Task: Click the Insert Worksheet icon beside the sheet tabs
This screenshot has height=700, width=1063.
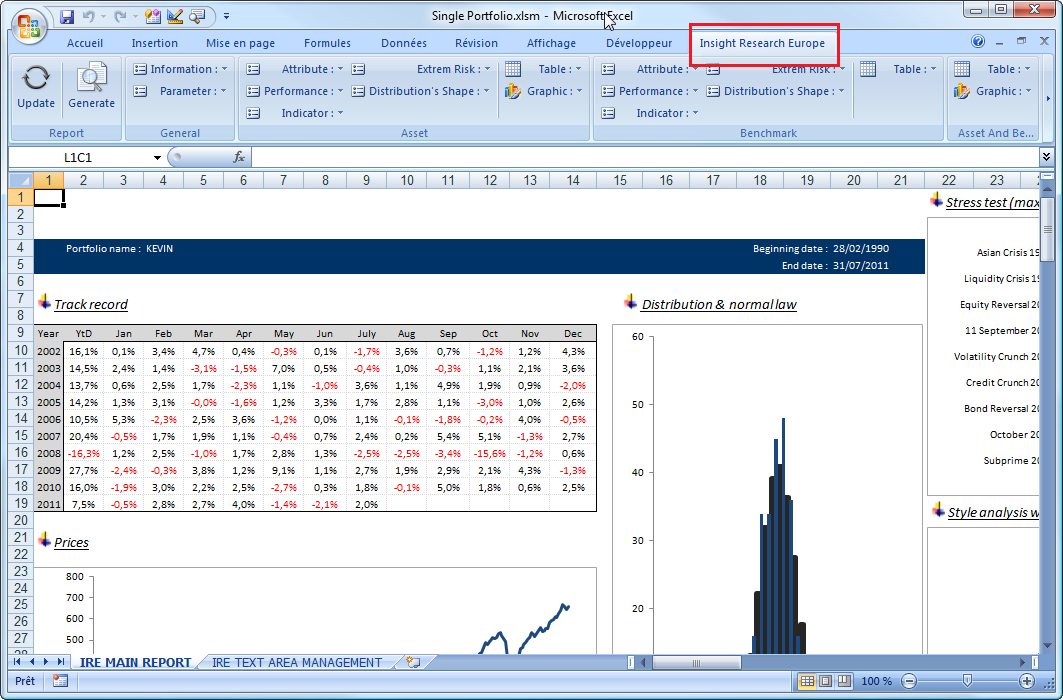Action: (x=413, y=662)
